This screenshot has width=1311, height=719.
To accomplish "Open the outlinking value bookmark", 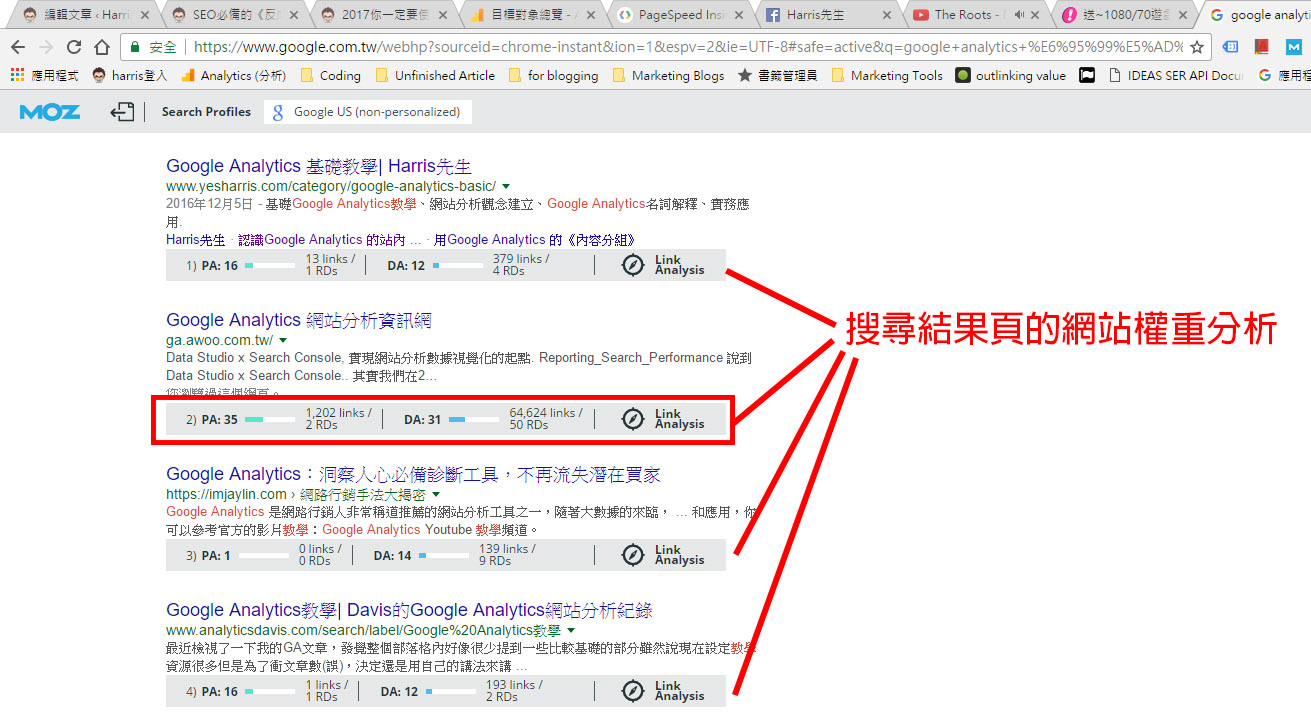I will click(1011, 75).
